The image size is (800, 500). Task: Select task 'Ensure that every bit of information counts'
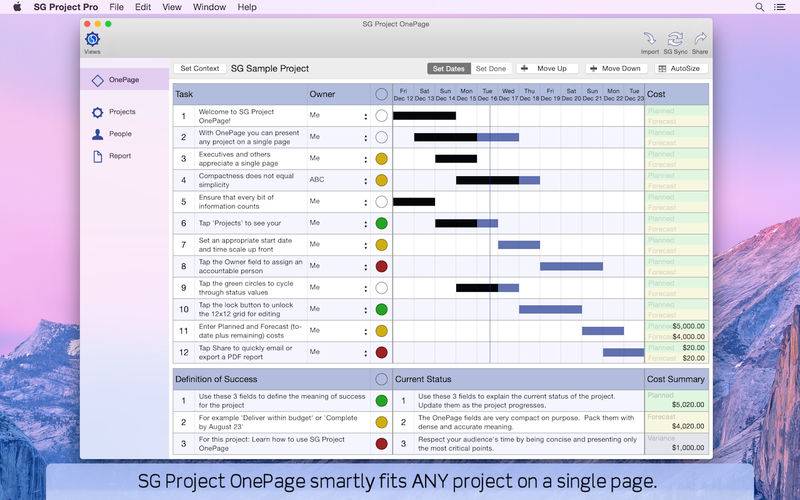[236, 202]
